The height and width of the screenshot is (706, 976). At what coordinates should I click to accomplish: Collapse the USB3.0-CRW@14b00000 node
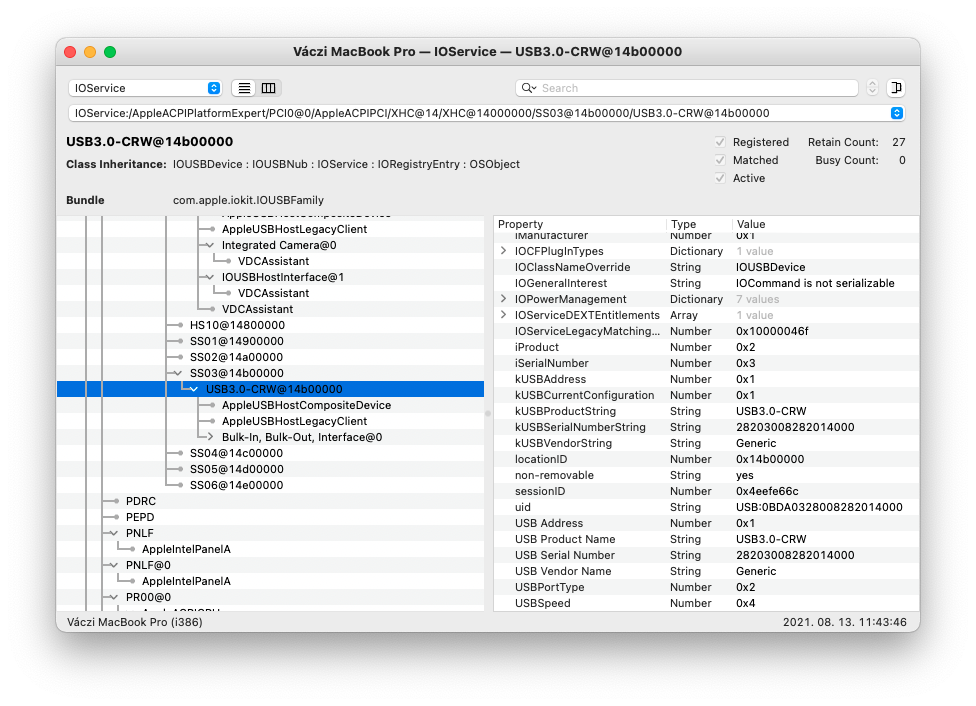tap(194, 389)
